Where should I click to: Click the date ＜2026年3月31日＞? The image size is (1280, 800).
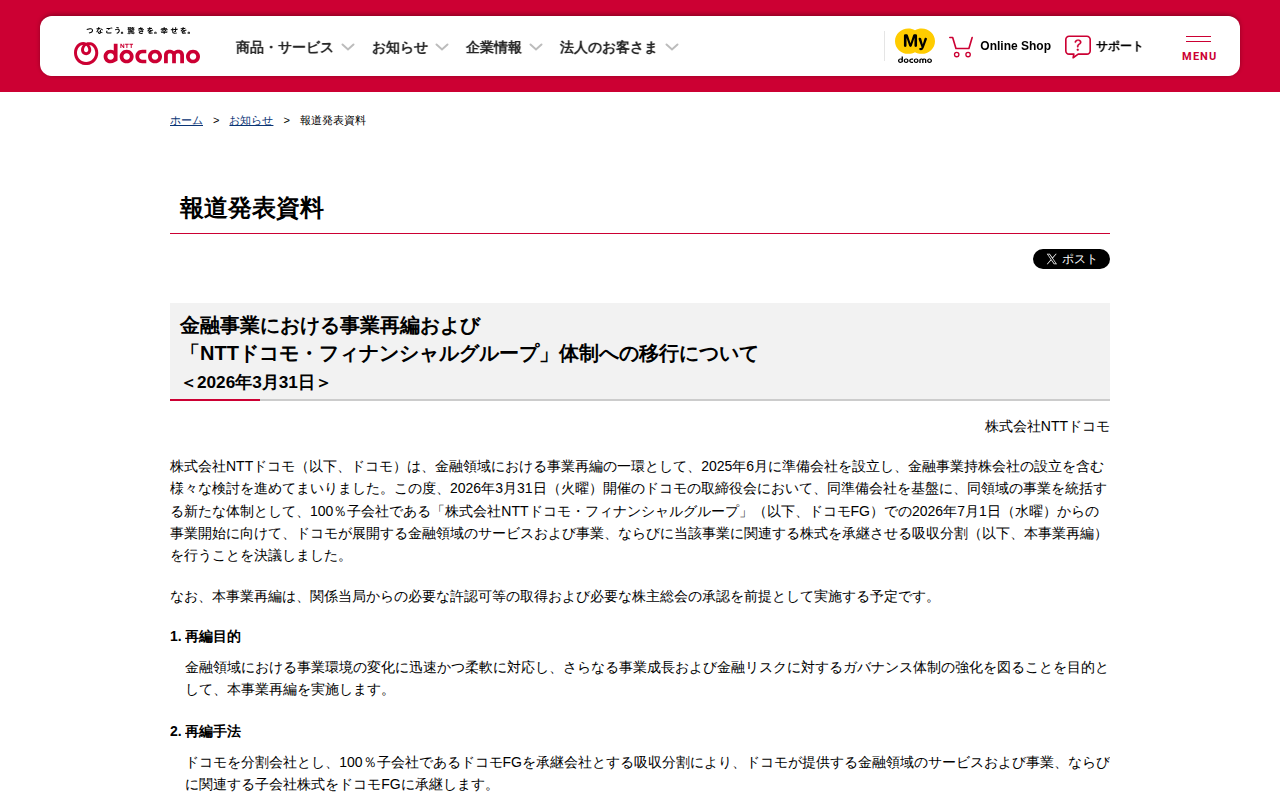(x=256, y=383)
